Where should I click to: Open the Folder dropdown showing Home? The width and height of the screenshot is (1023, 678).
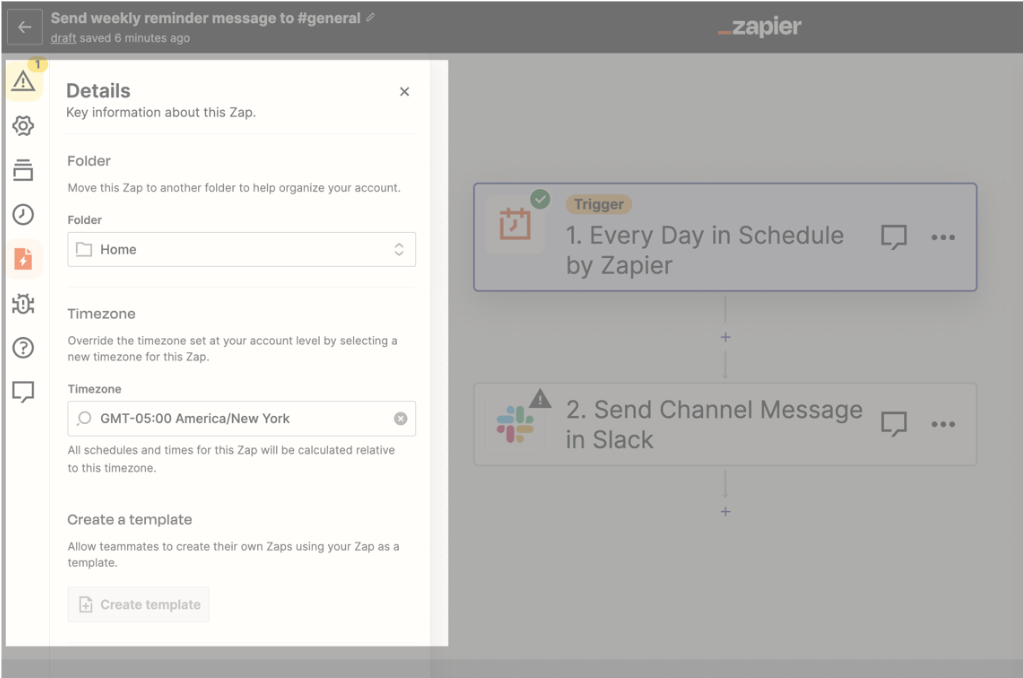click(241, 249)
